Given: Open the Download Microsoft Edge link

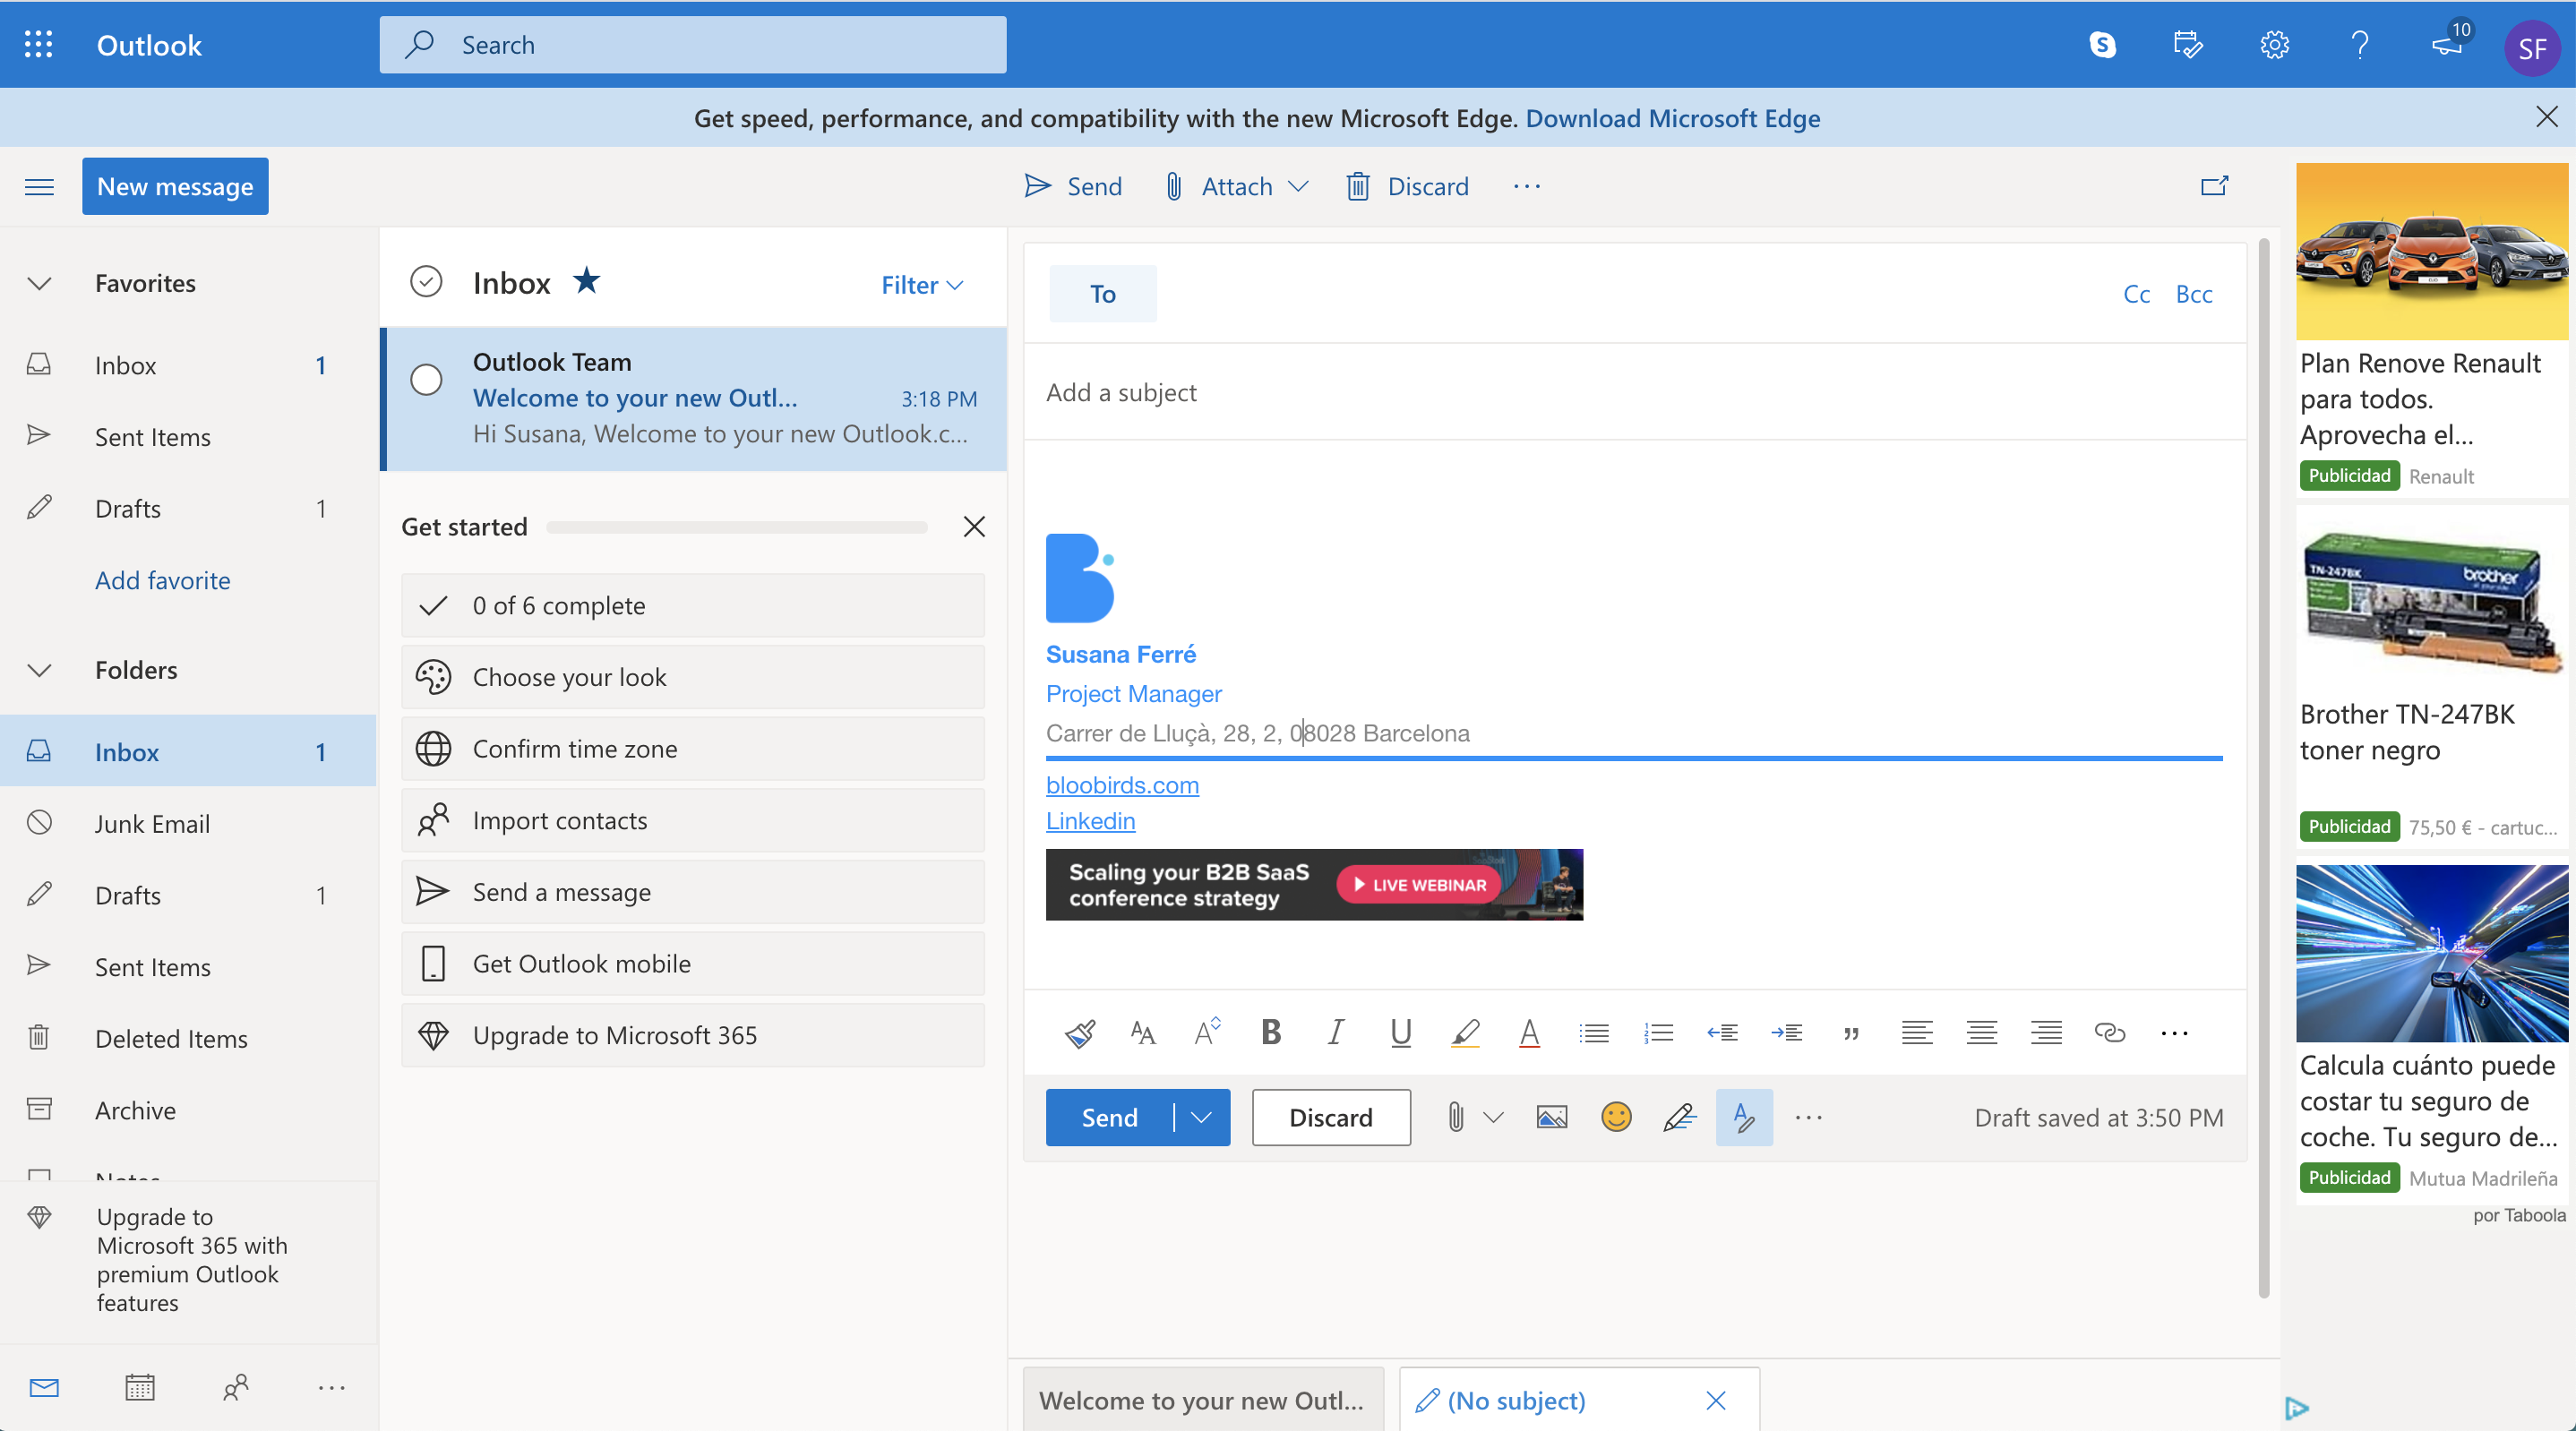Looking at the screenshot, I should click(1672, 118).
